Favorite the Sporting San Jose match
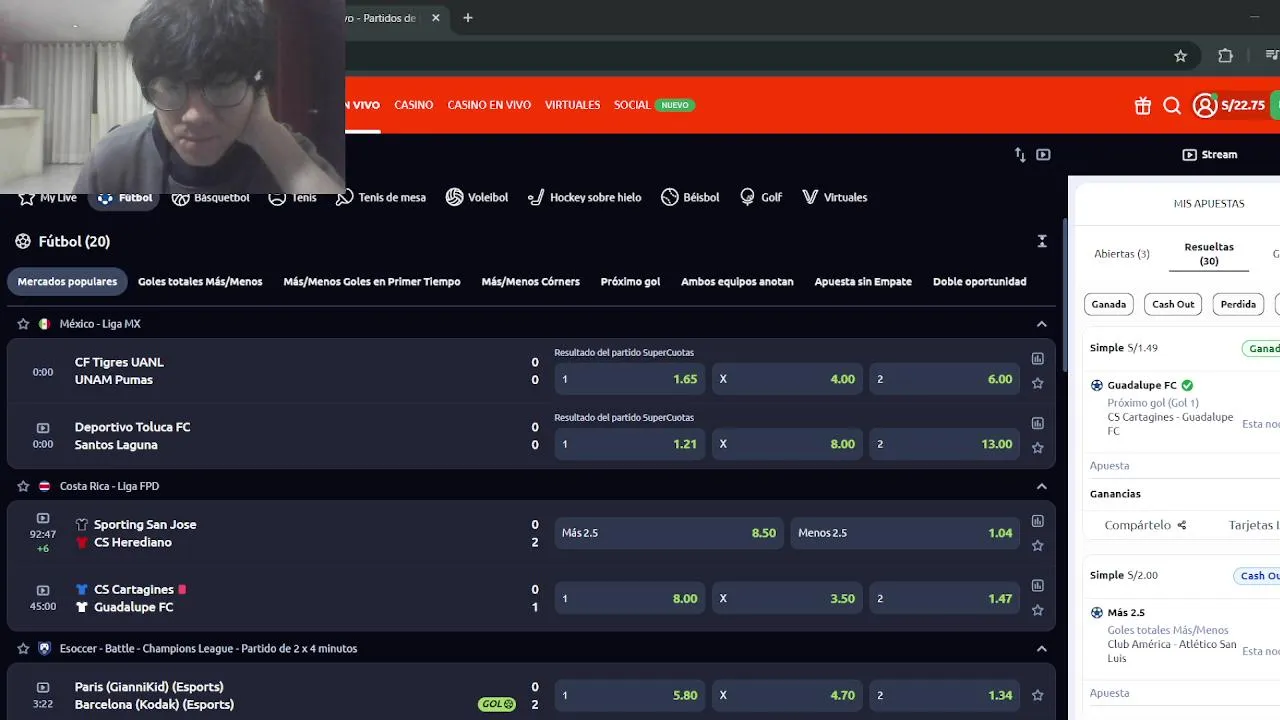Screen dimensions: 1280x720 click(x=1038, y=545)
